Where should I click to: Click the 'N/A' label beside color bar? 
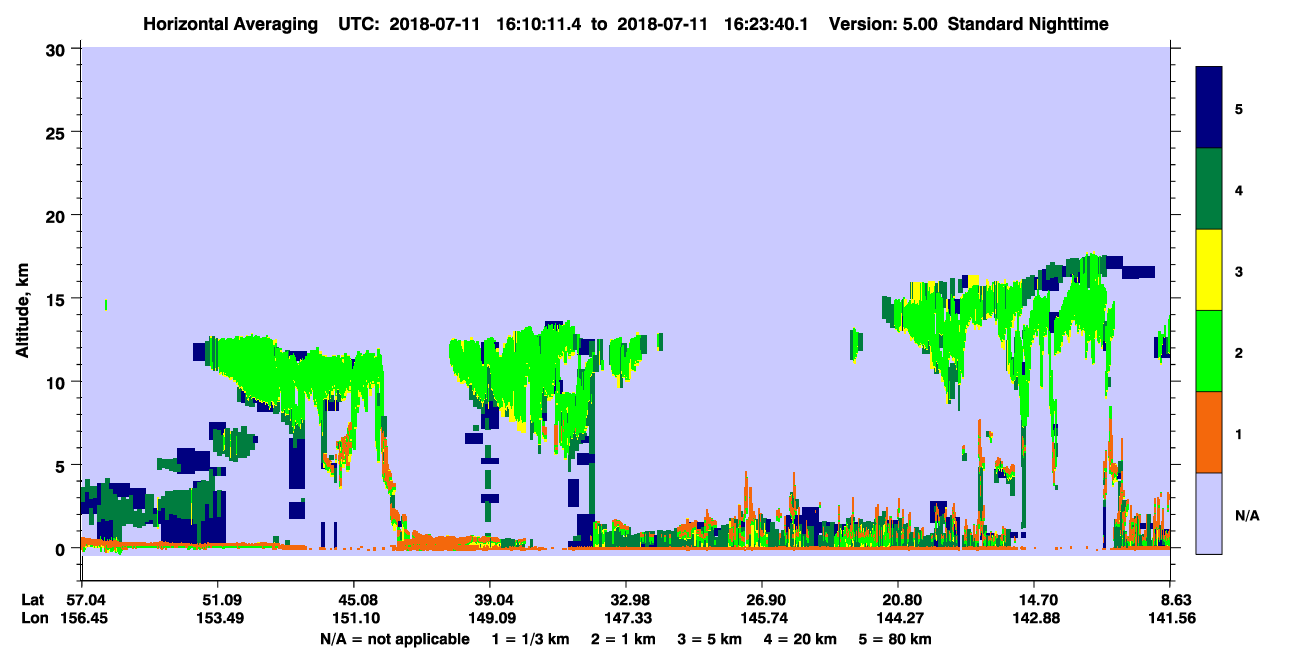[x=1247, y=515]
